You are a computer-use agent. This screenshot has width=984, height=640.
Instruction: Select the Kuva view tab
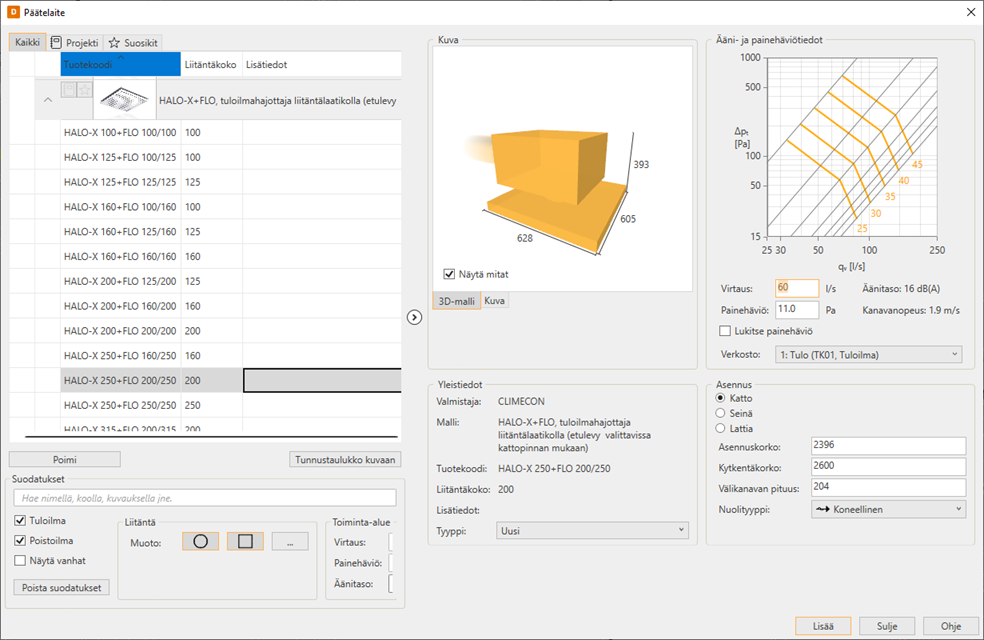495,301
